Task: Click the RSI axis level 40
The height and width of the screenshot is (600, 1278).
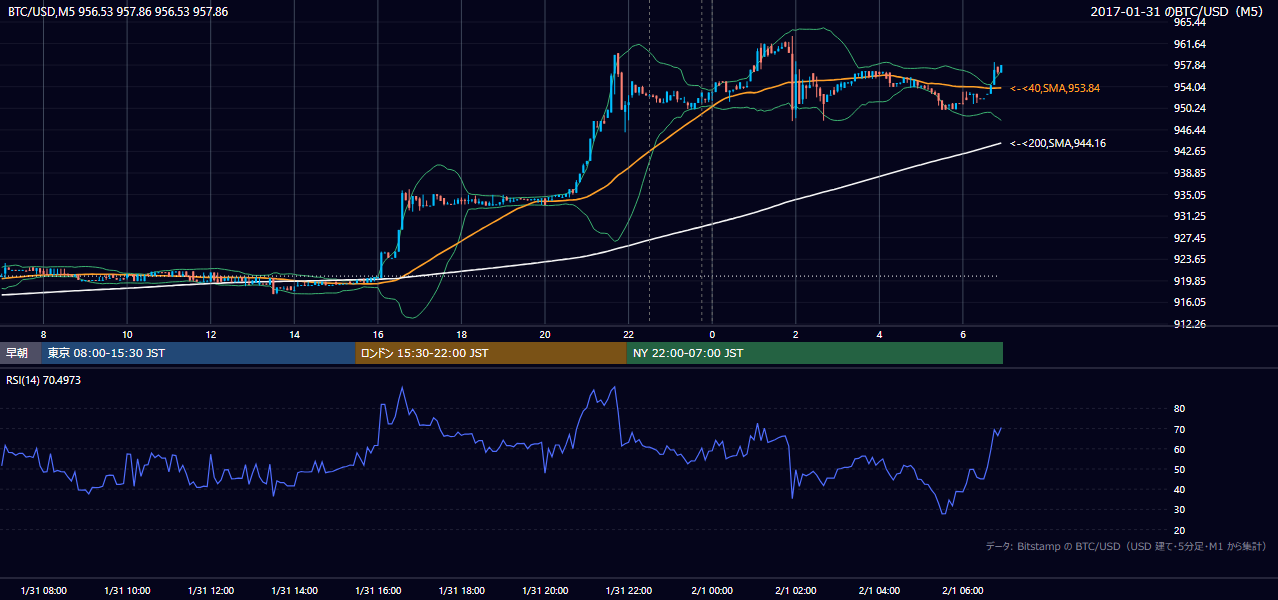Action: [1179, 489]
